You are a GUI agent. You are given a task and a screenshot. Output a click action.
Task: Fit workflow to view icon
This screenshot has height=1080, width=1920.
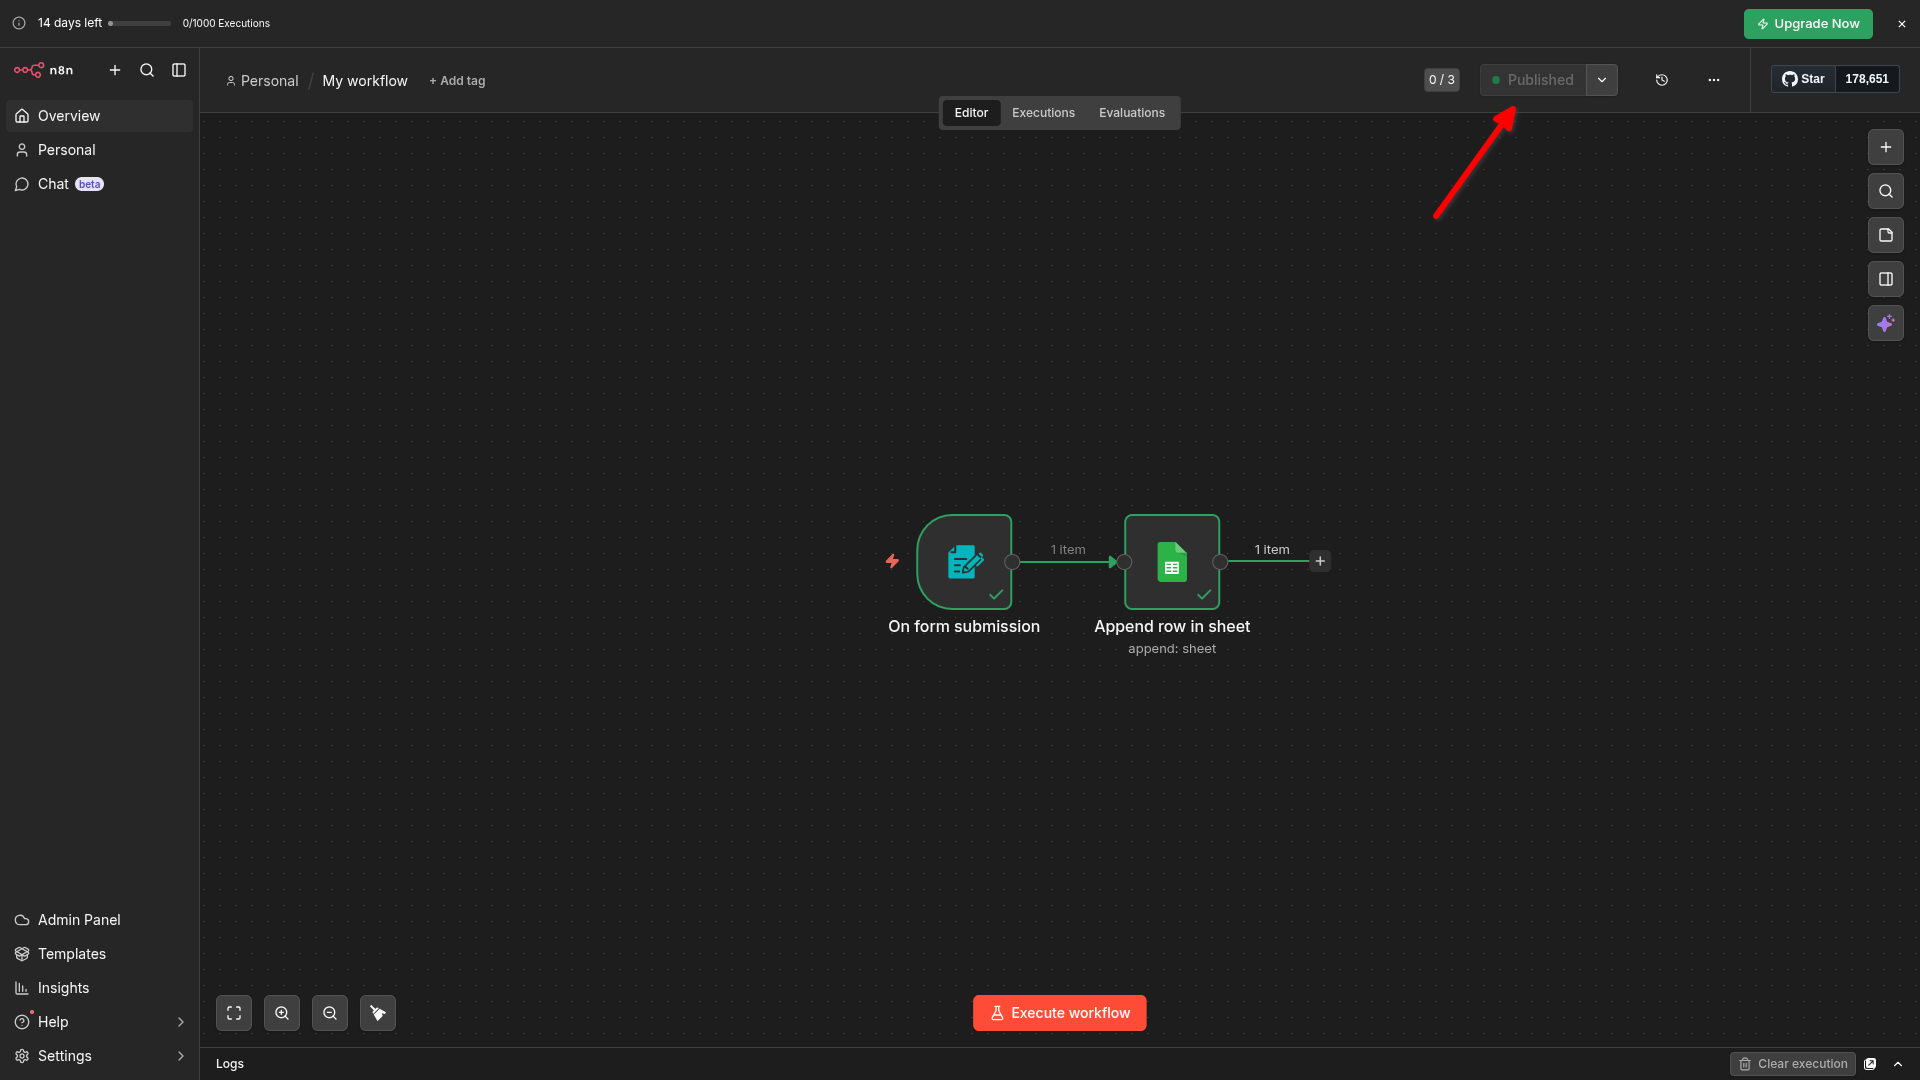tap(234, 1013)
